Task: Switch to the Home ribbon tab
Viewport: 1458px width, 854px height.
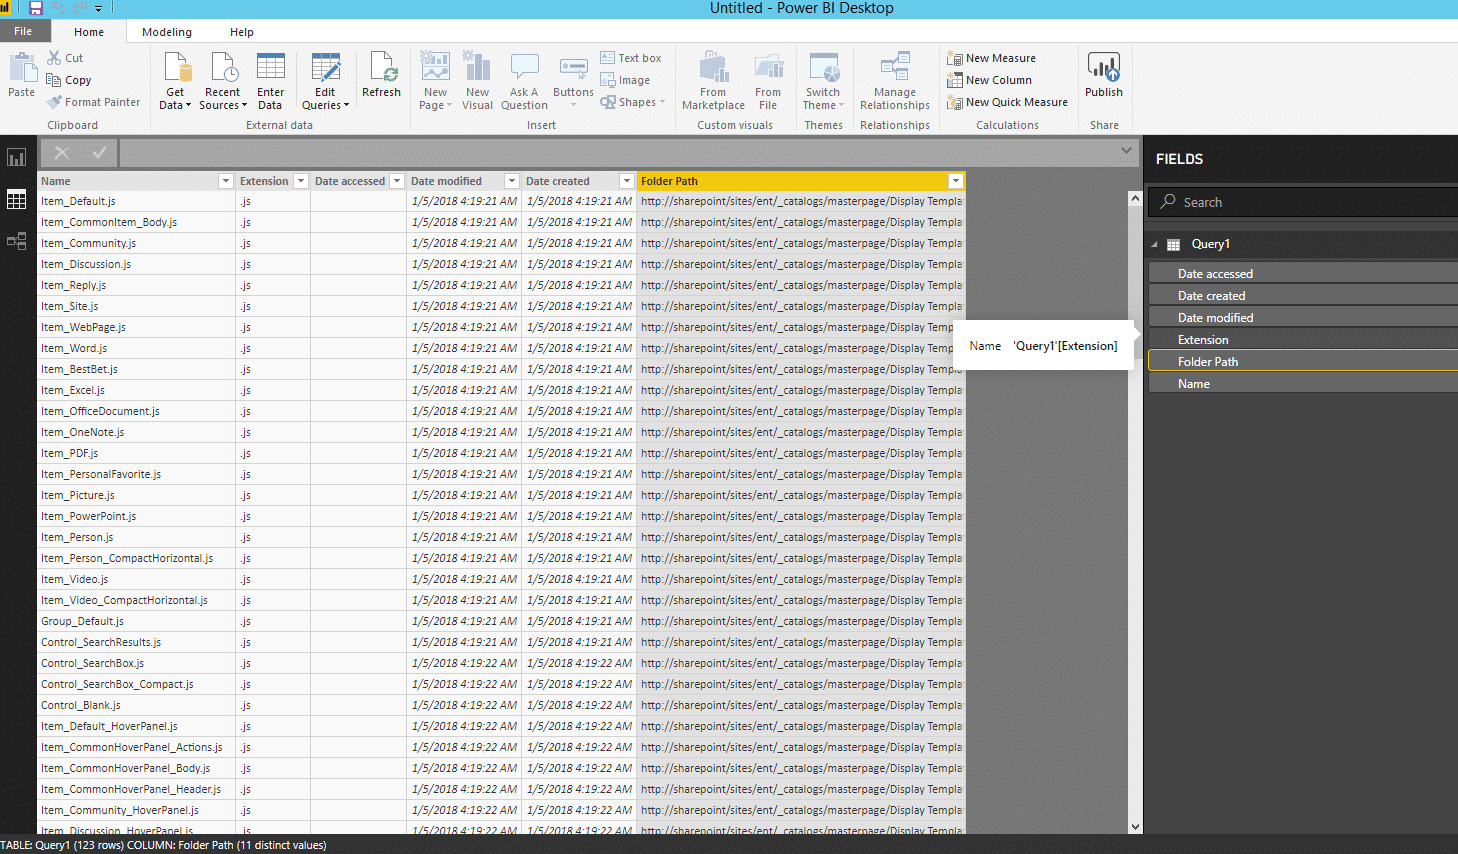Action: [89, 32]
